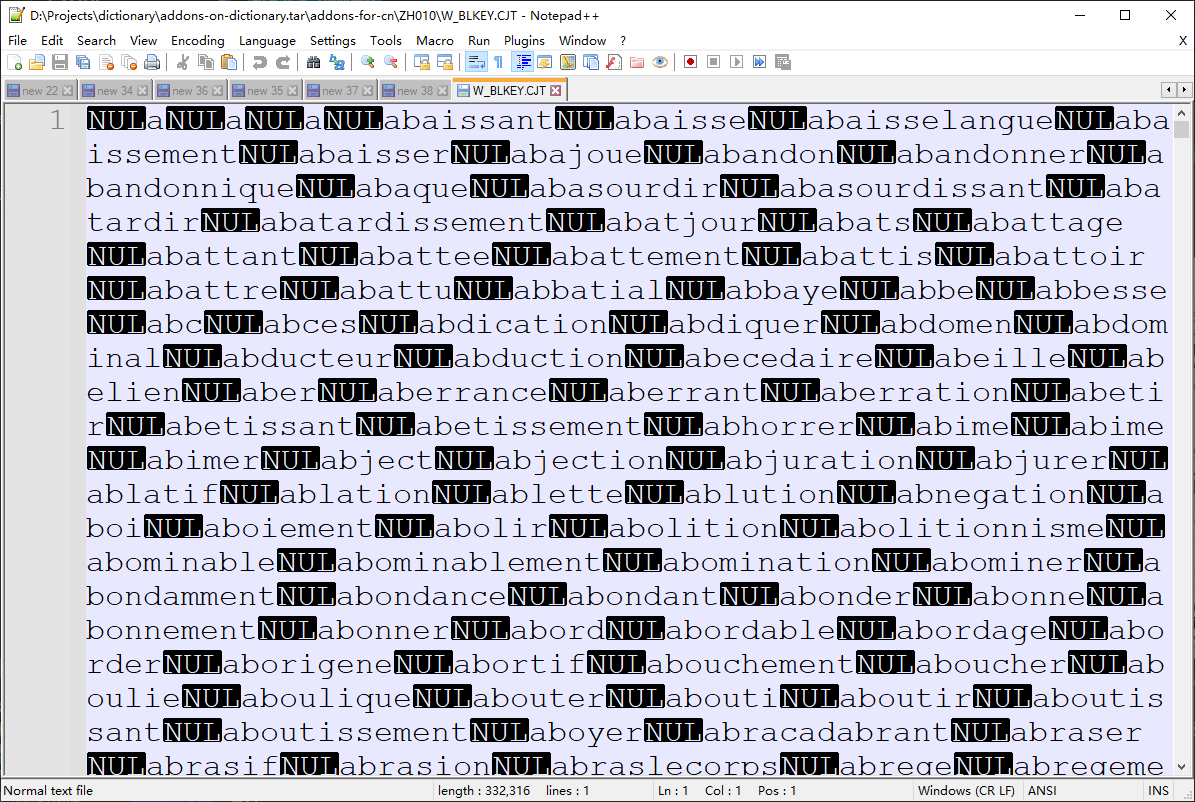Click the New file toolbar icon

pyautogui.click(x=15, y=62)
